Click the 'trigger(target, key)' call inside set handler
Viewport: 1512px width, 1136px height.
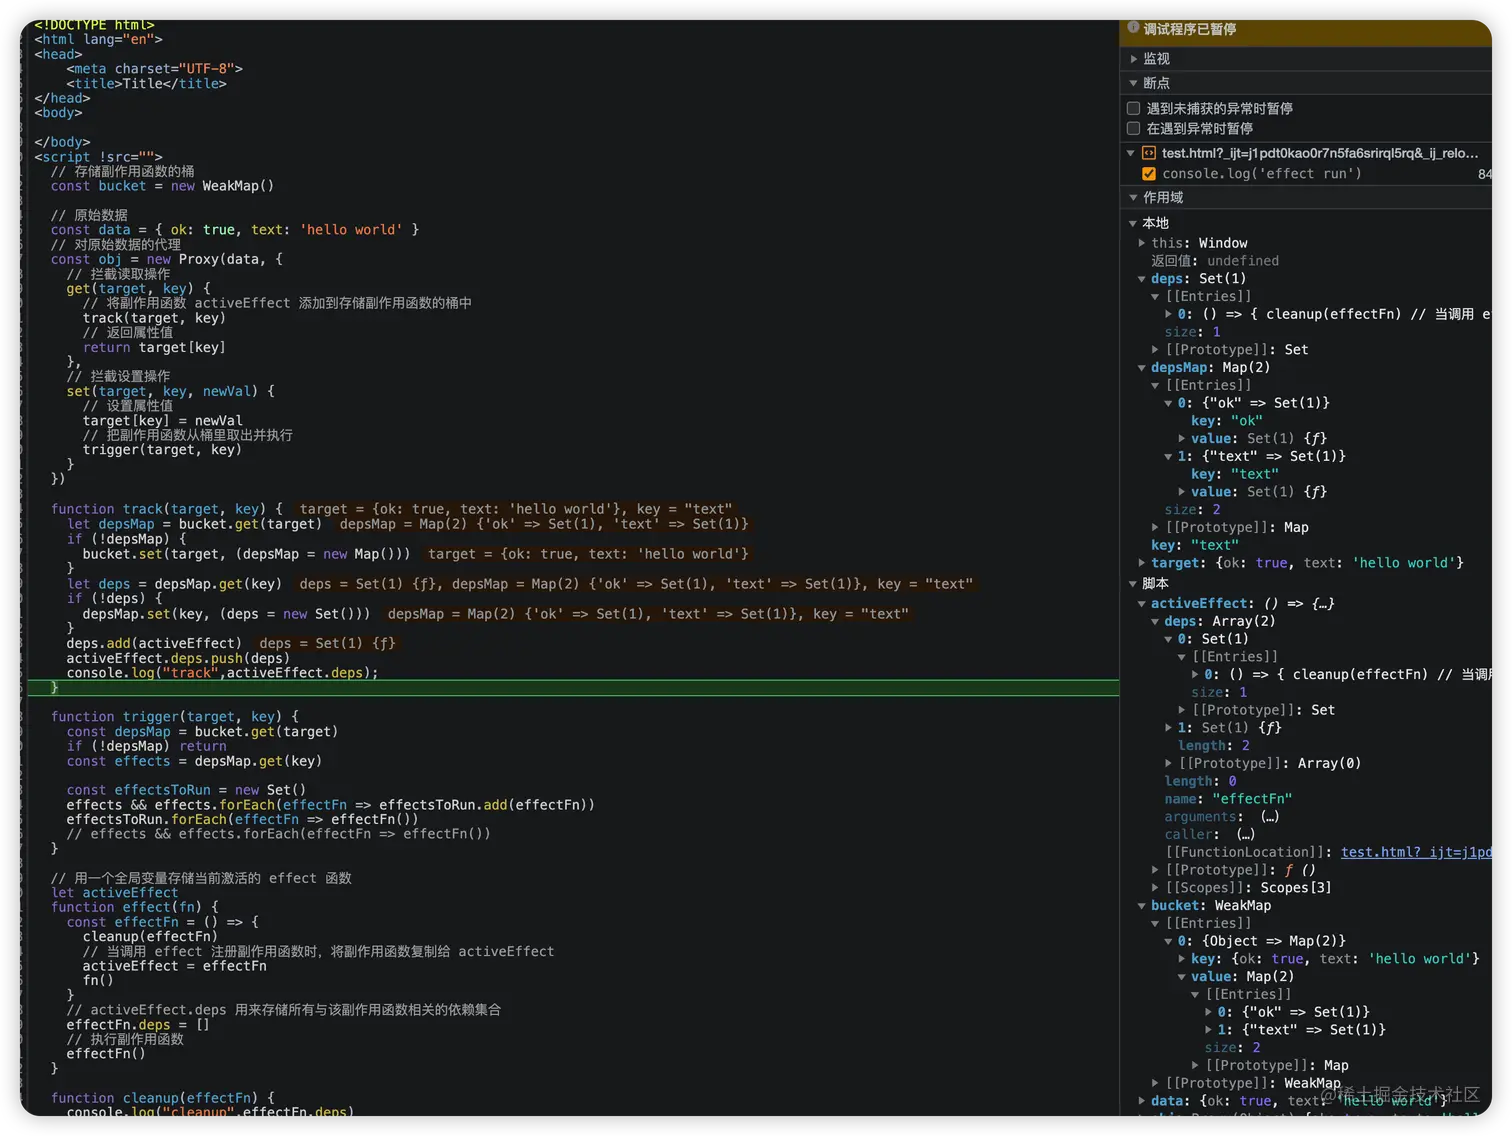click(162, 450)
